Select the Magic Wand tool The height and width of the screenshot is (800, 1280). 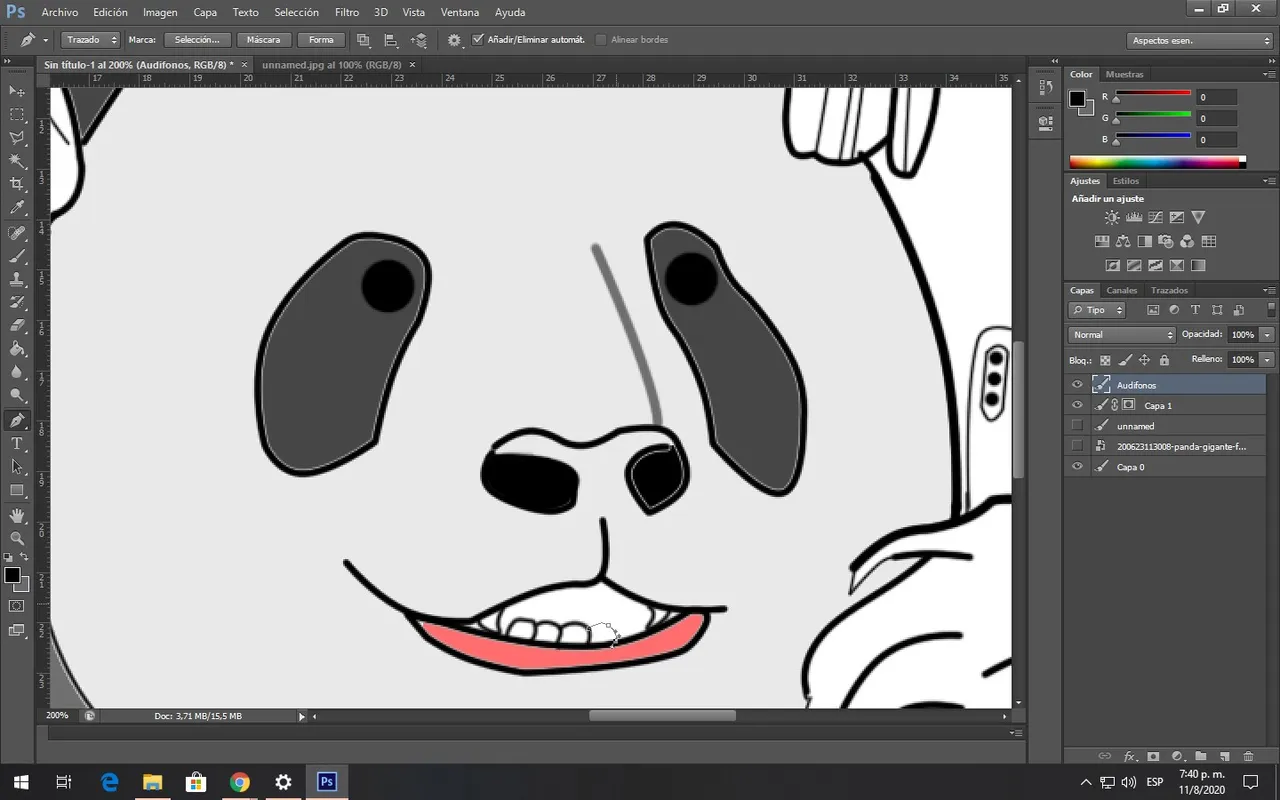point(17,161)
